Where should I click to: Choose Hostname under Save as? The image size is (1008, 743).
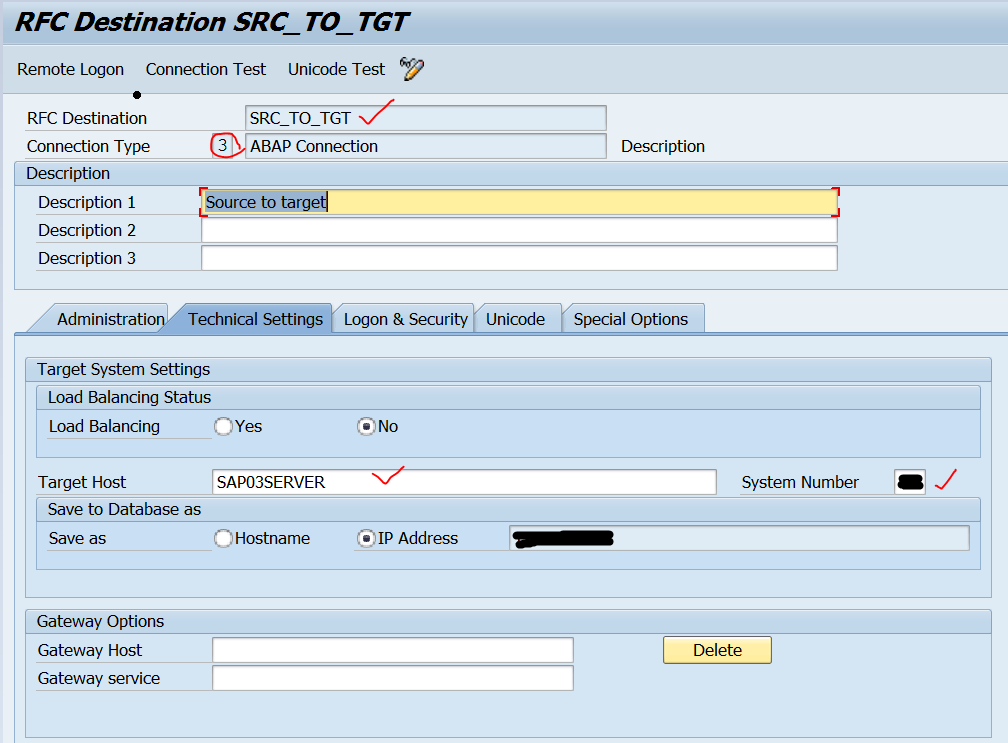point(223,538)
